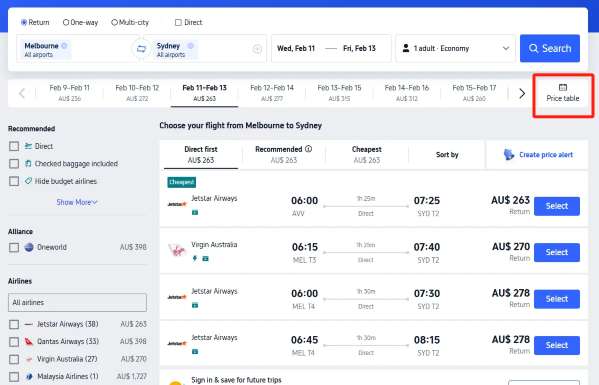The height and width of the screenshot is (385, 599).
Task: Click Jetstar logo on 07:30 arrival flight
Action: tap(177, 297)
